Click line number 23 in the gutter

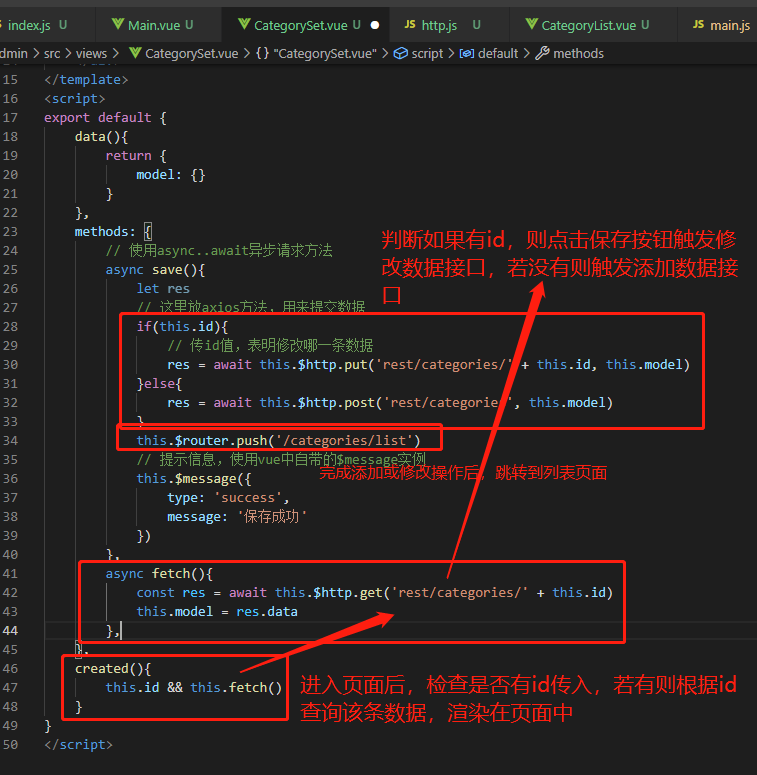pos(10,232)
